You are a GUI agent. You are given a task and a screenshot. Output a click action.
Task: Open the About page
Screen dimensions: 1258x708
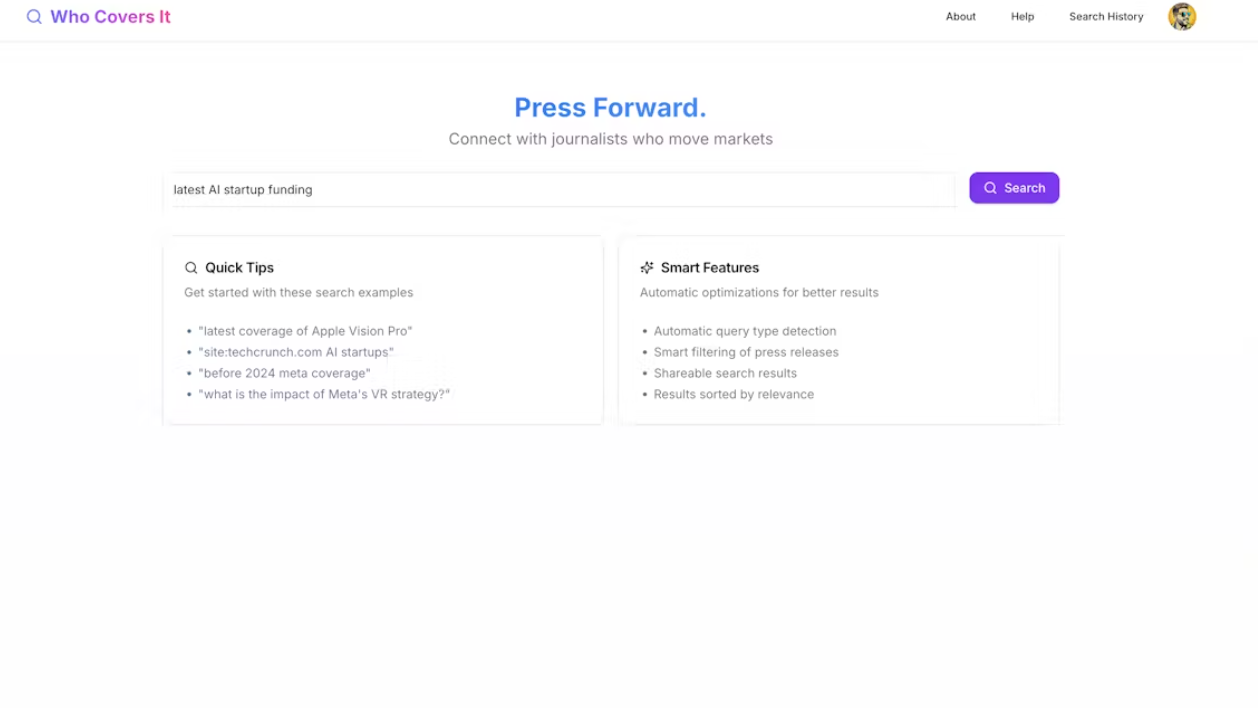[x=961, y=17]
